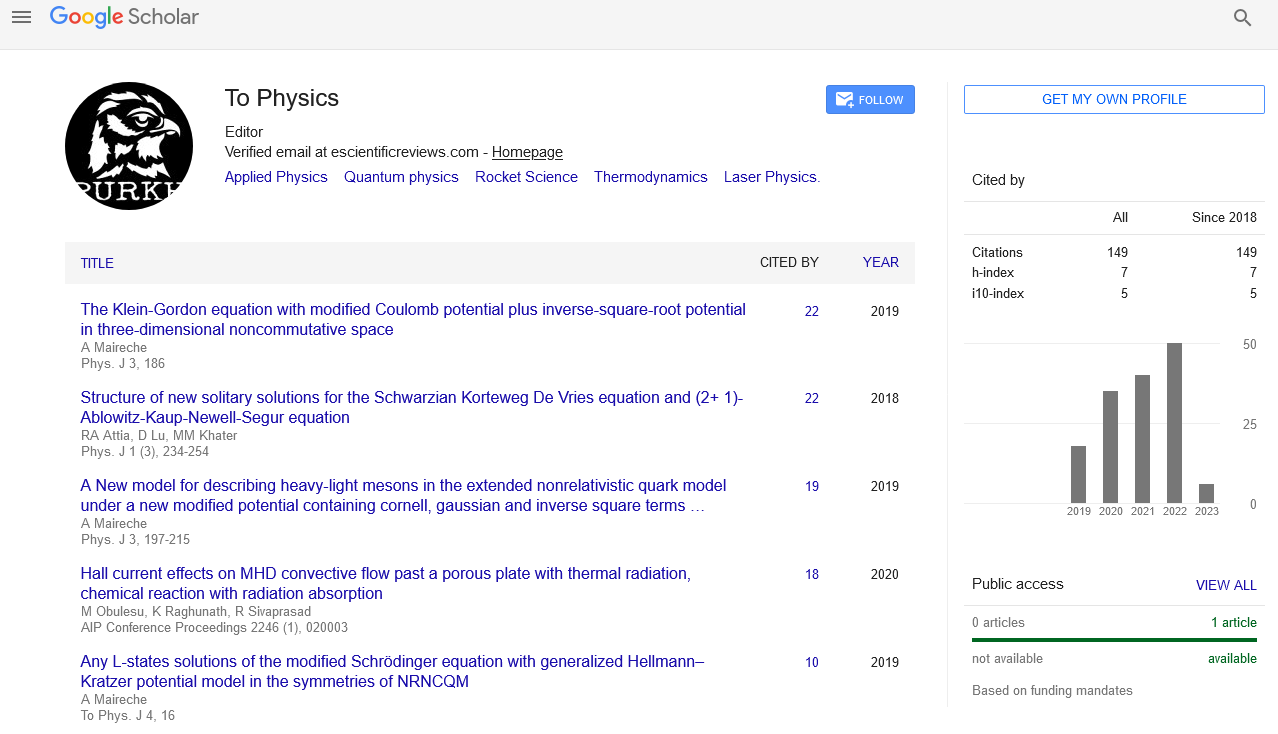The width and height of the screenshot is (1278, 734).
Task: Select the Laser Physics interest
Action: 772,177
